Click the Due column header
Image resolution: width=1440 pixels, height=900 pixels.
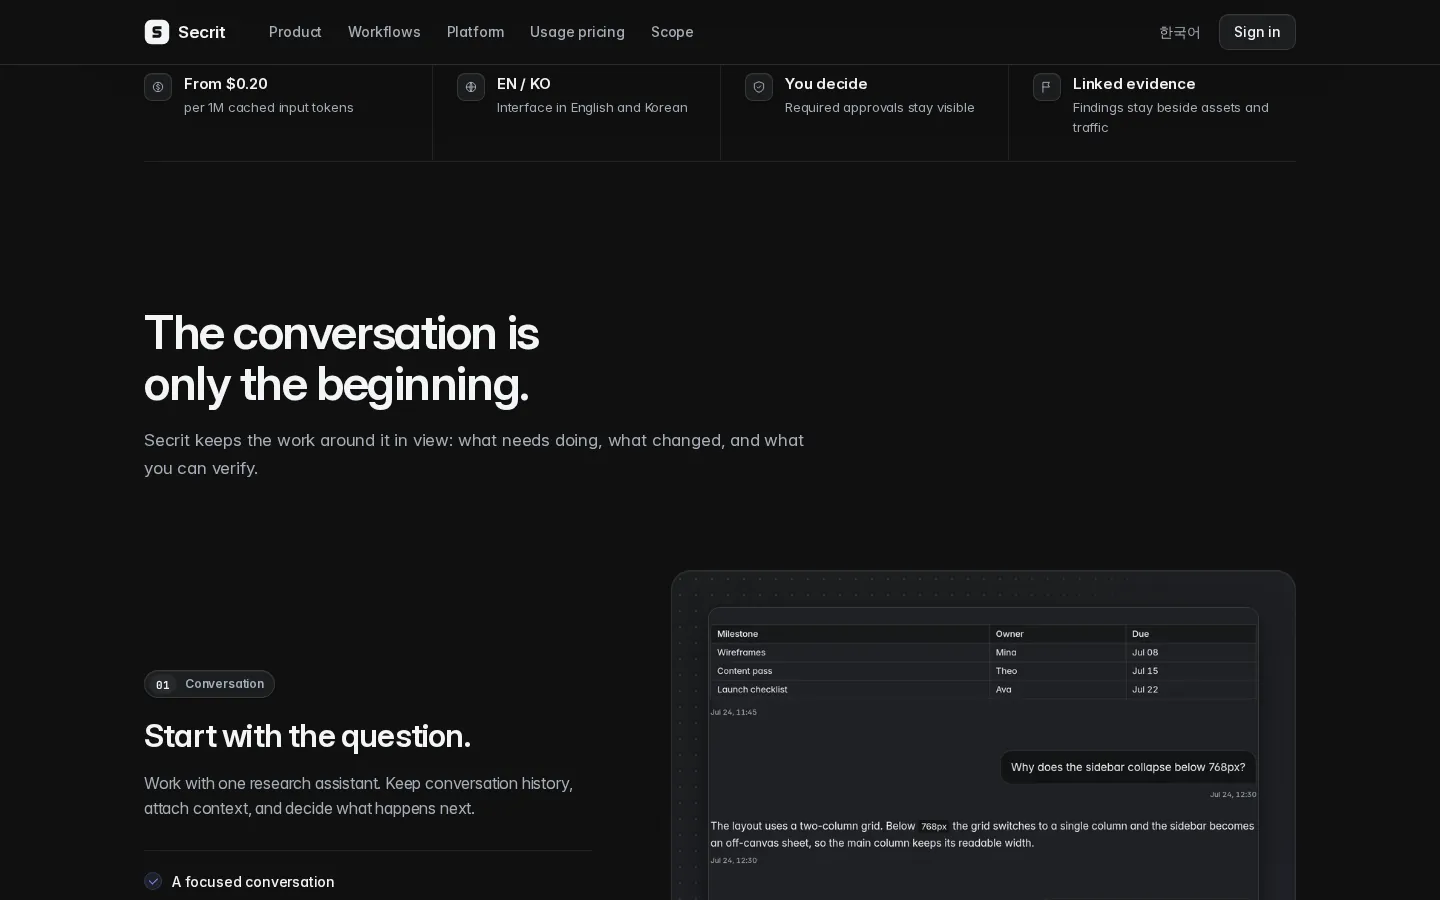tap(1191, 634)
